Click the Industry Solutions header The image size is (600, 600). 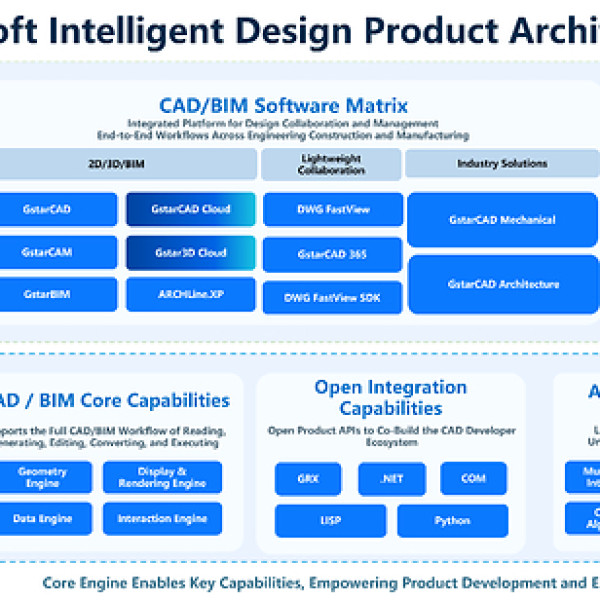(x=502, y=163)
